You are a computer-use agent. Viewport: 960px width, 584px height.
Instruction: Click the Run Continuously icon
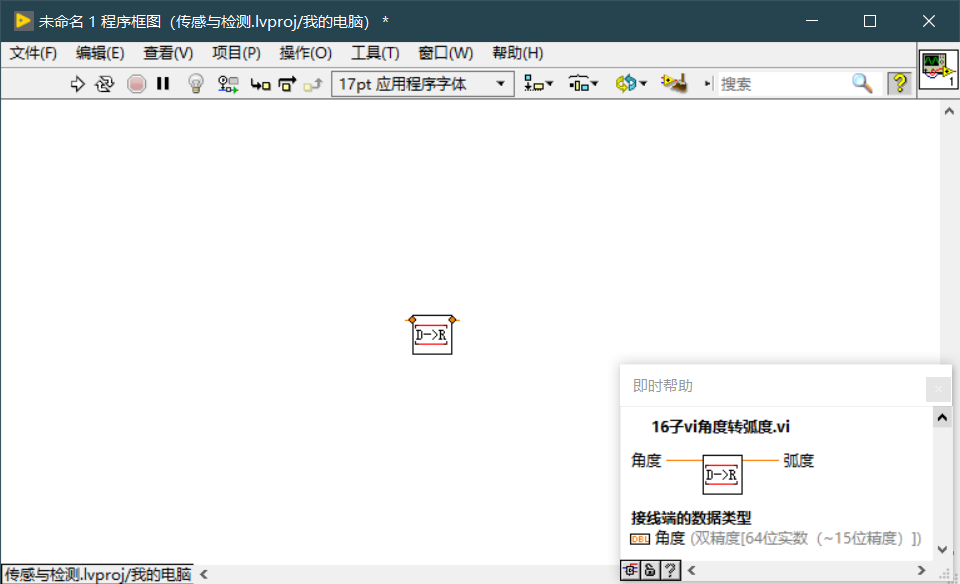click(104, 84)
